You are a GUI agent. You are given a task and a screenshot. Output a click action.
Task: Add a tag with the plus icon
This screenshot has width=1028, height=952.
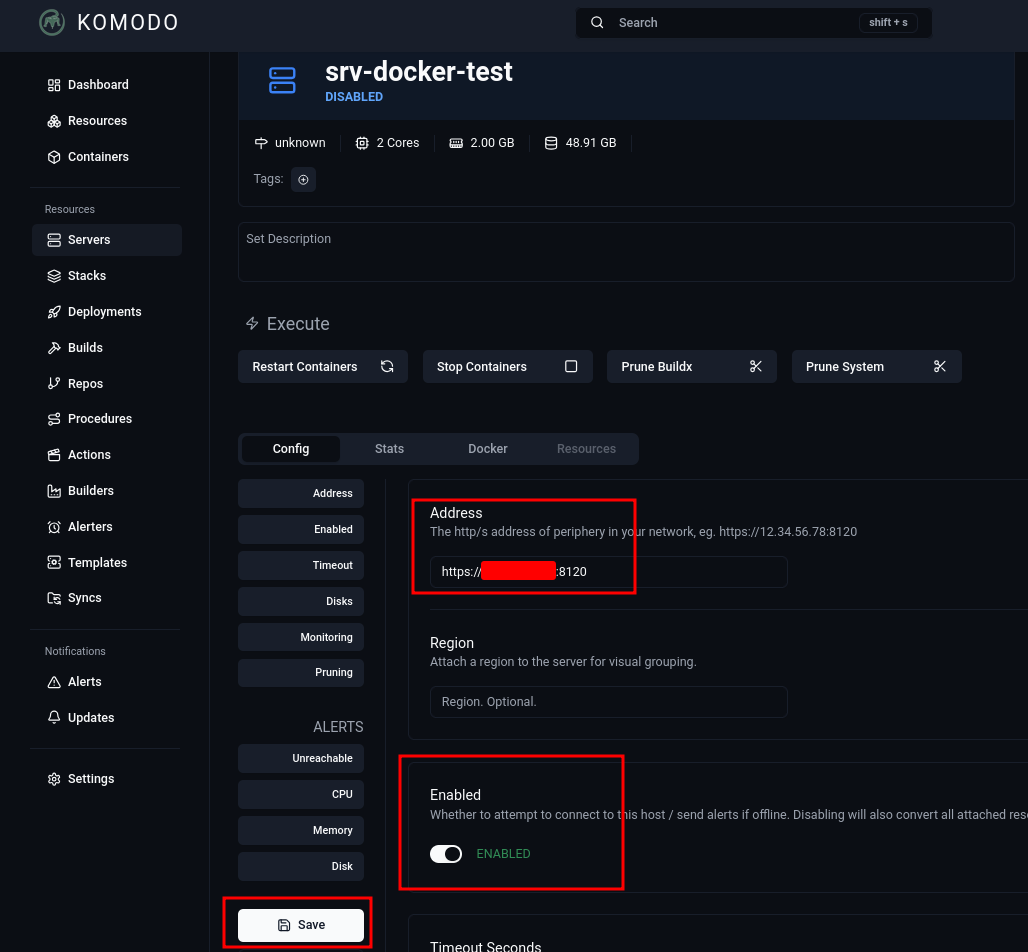pos(304,180)
